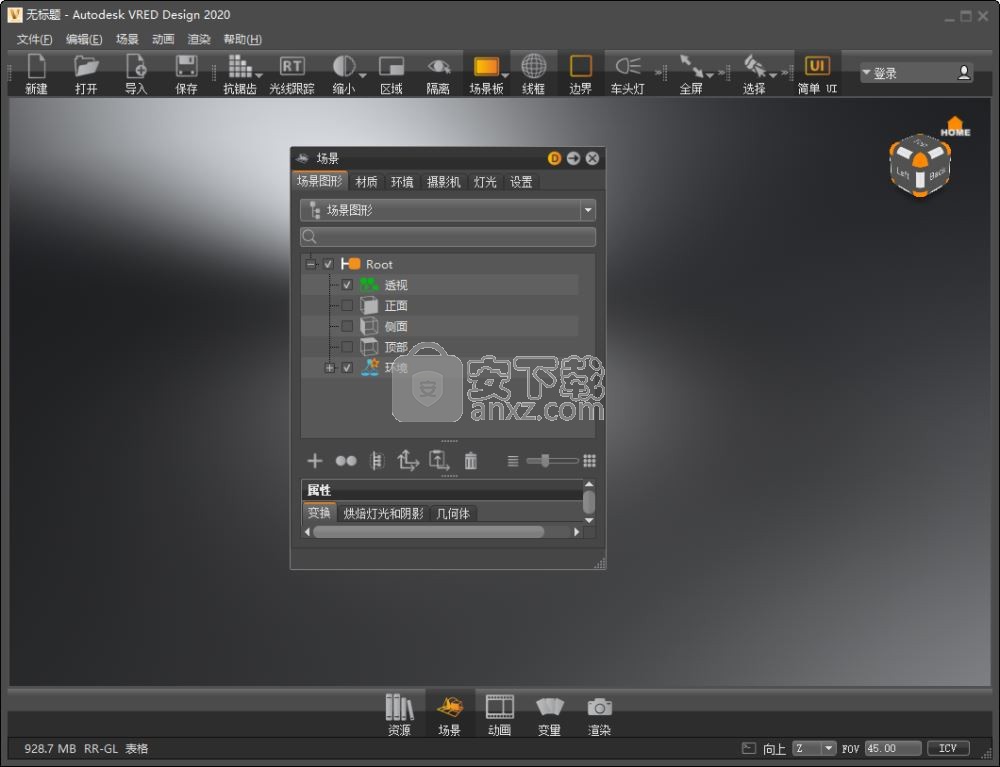Open the 场景图形 scene graph dropdown
1000x767 pixels.
[x=448, y=210]
